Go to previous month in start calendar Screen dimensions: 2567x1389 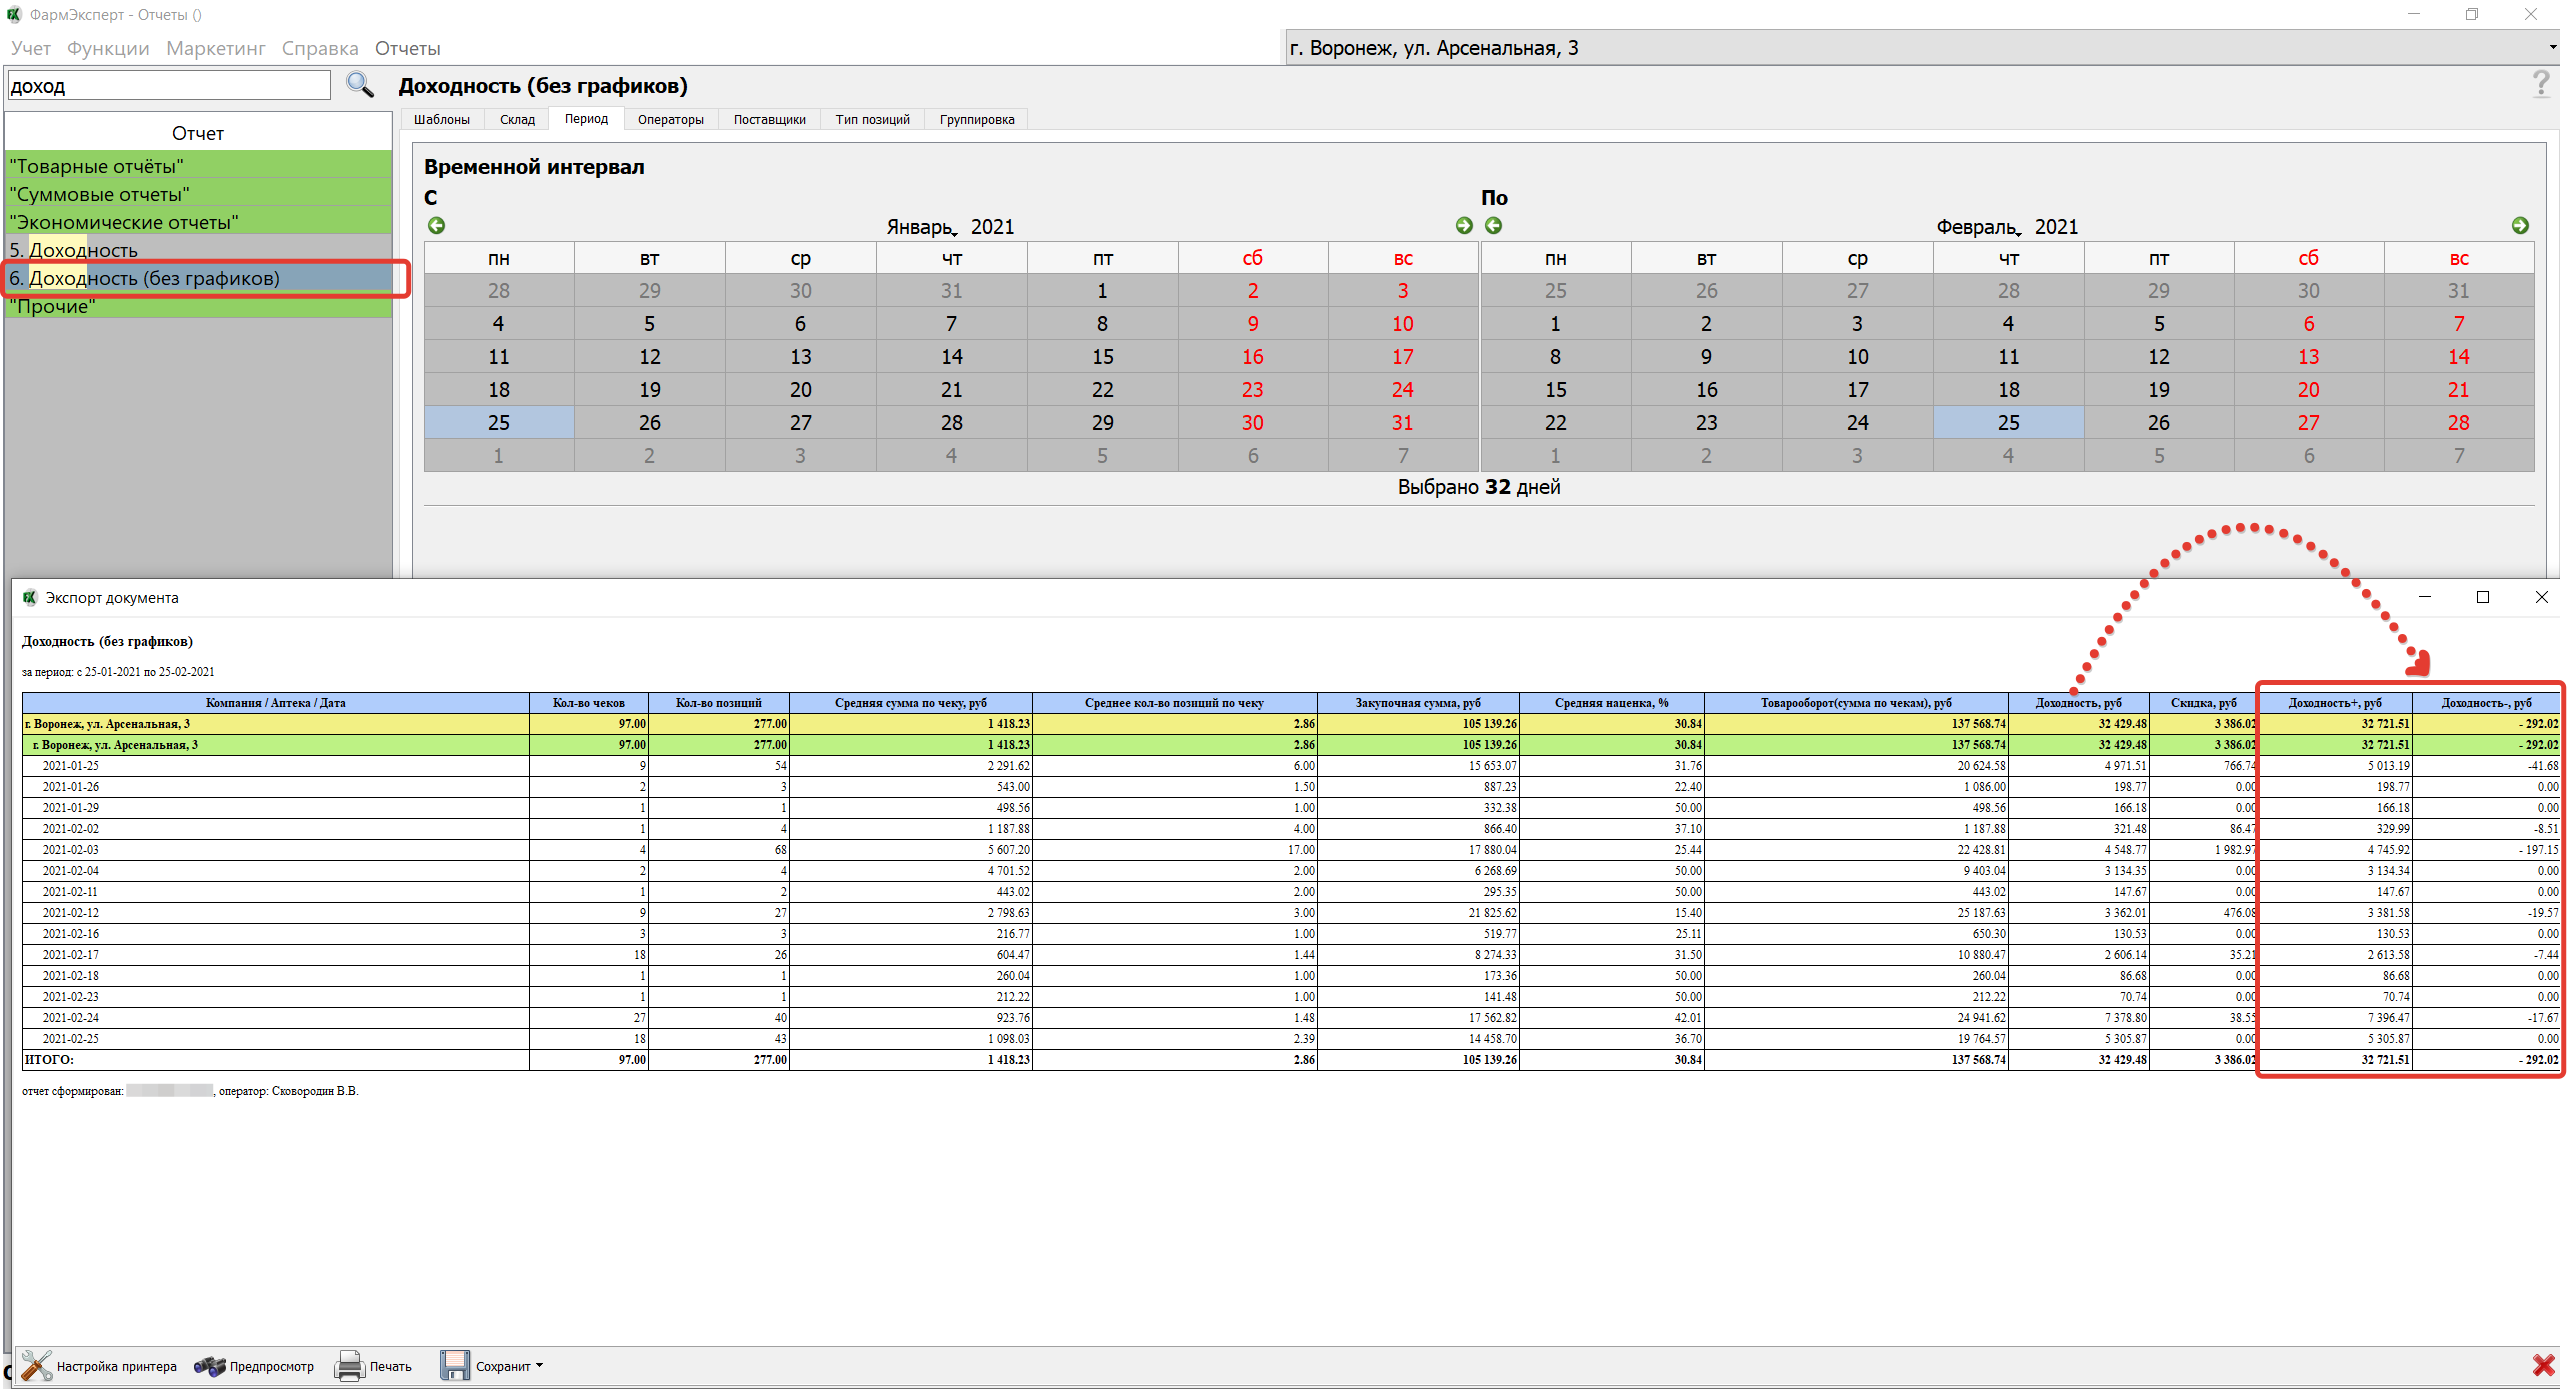pos(437,226)
